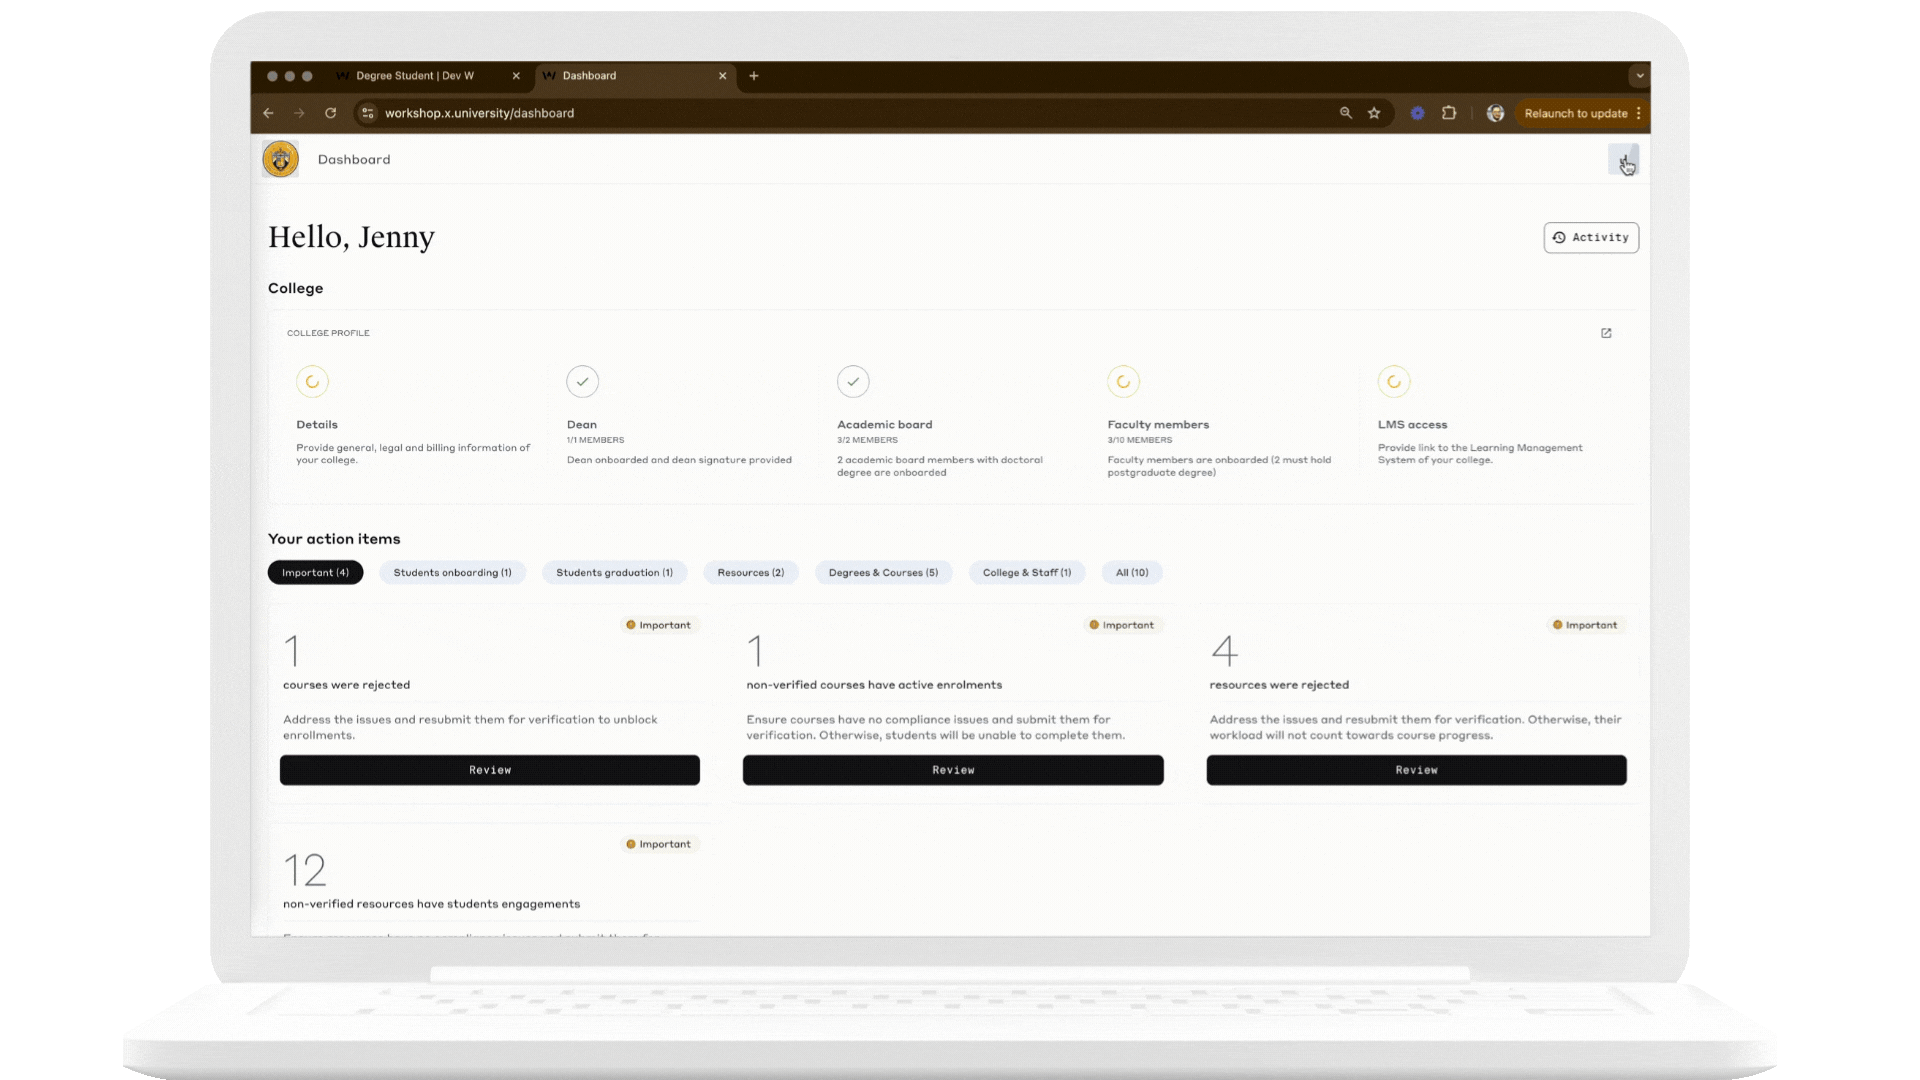This screenshot has height=1080, width=1920.
Task: Filter by Students onboarding (1)
Action: tap(452, 572)
